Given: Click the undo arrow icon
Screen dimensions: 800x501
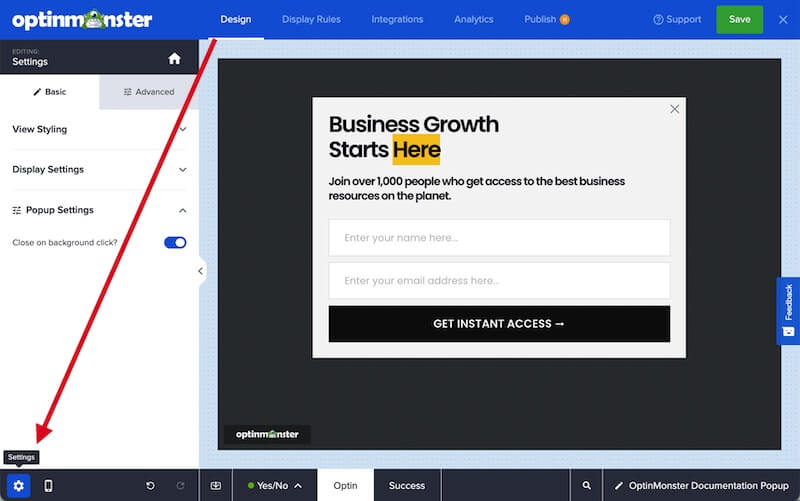Looking at the screenshot, I should (x=151, y=486).
